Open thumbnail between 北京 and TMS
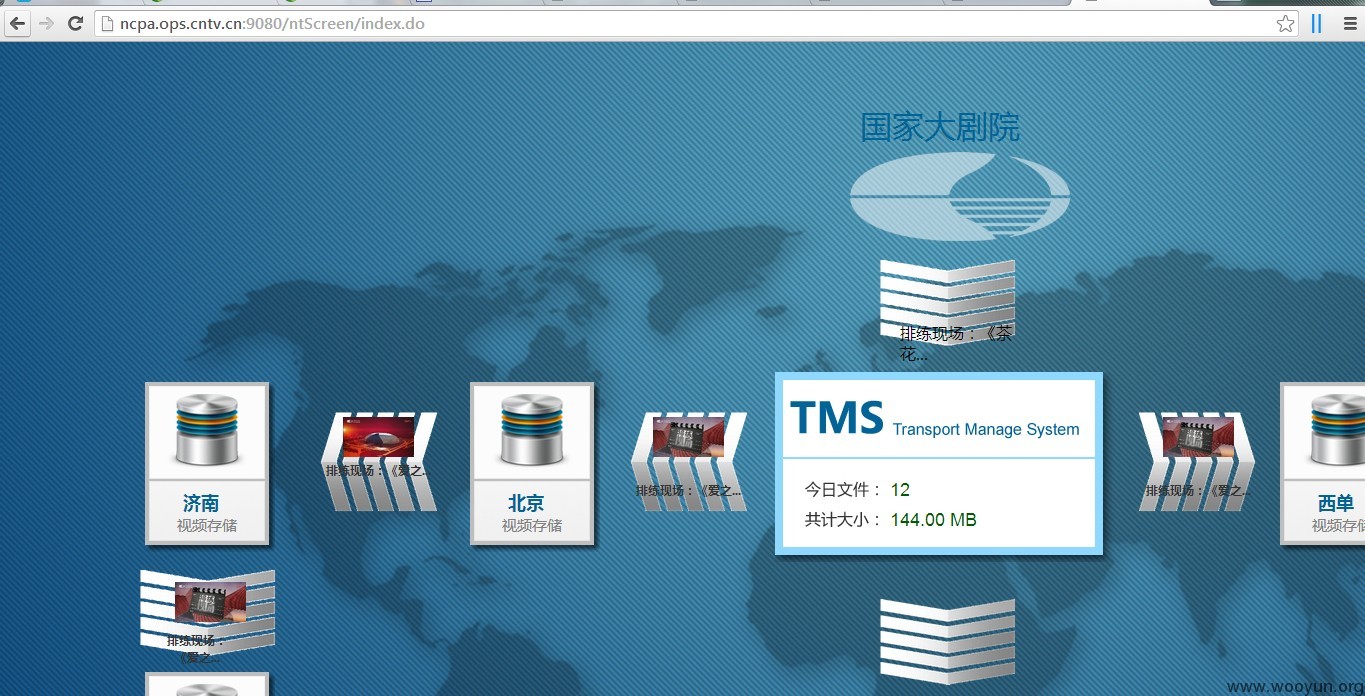This screenshot has height=696, width=1365. tap(688, 437)
